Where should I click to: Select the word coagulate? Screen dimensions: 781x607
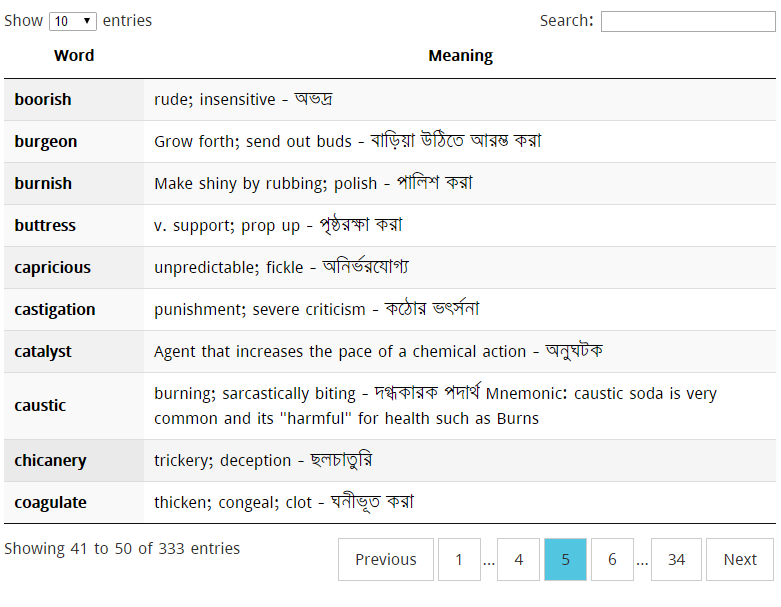50,502
